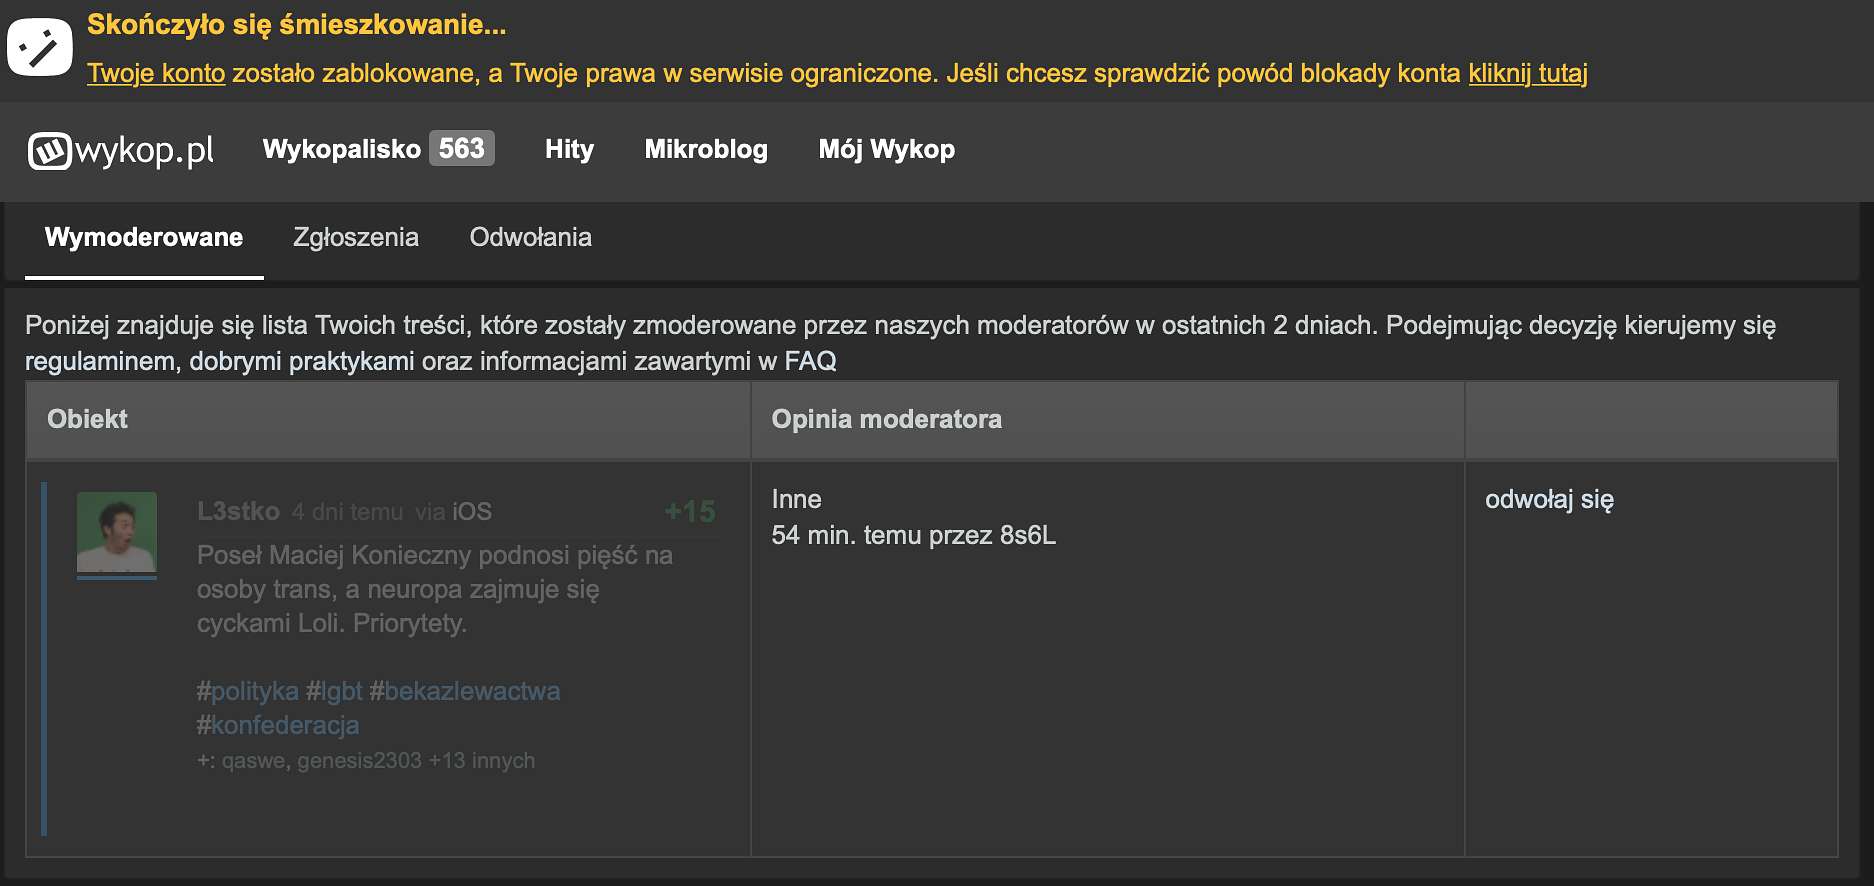Open the #lgbt hashtag

tap(334, 691)
